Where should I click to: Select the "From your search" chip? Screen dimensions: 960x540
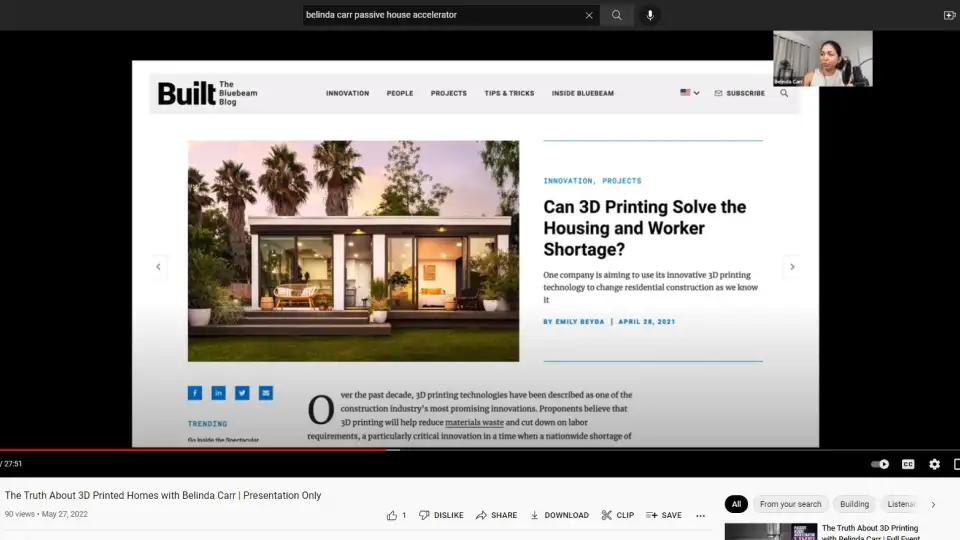(790, 504)
